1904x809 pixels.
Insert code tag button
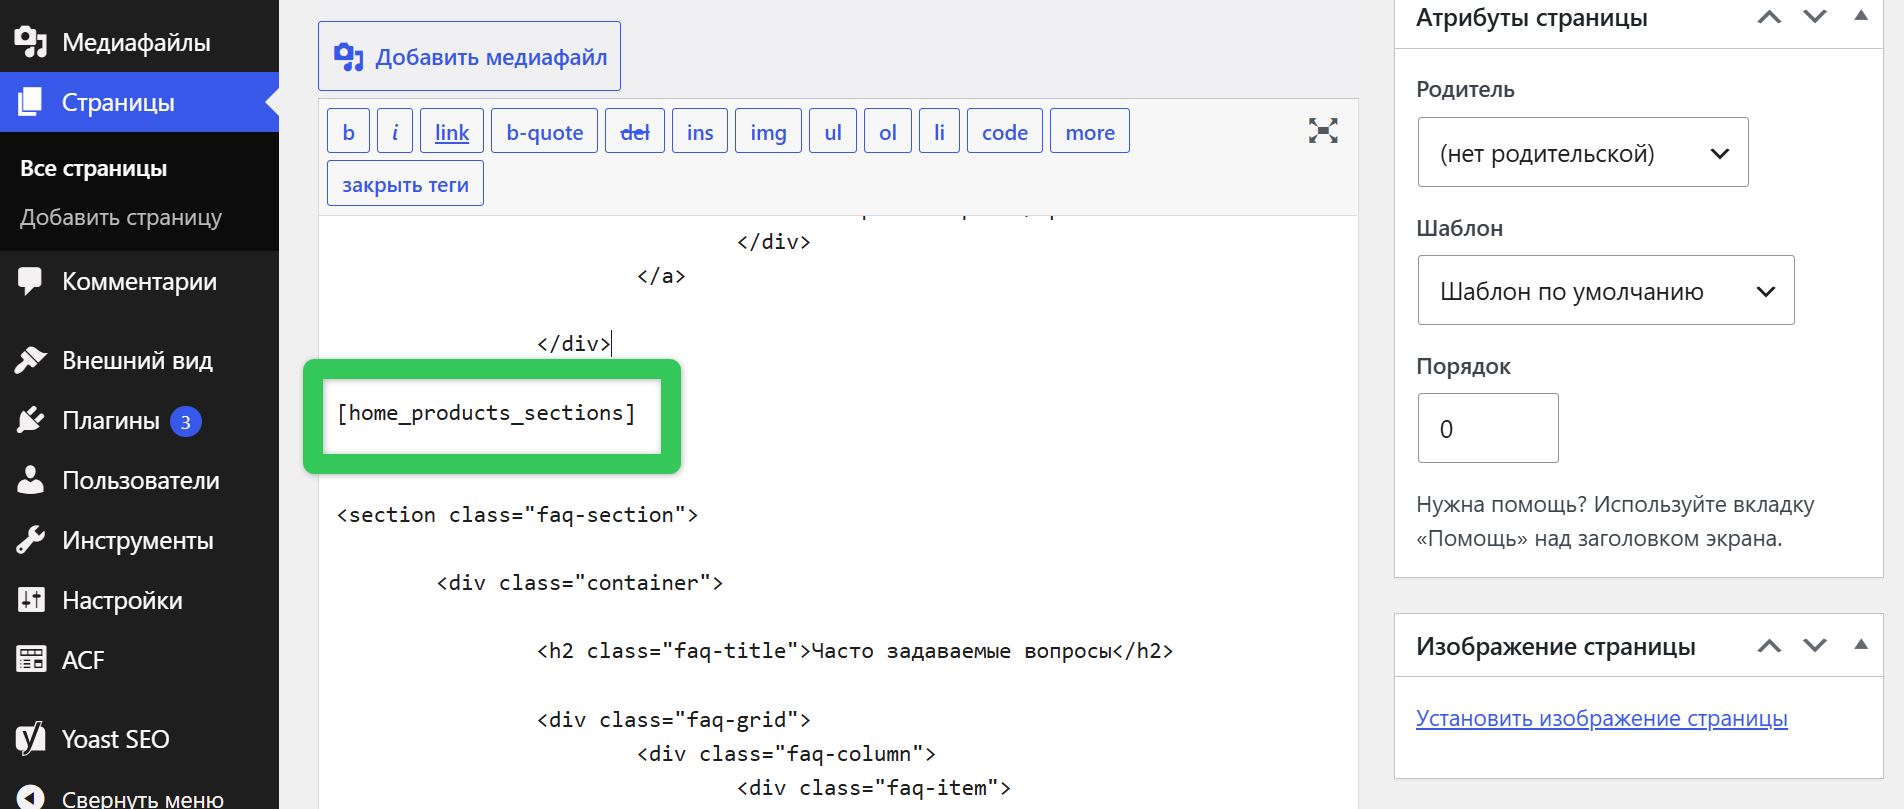[1005, 131]
